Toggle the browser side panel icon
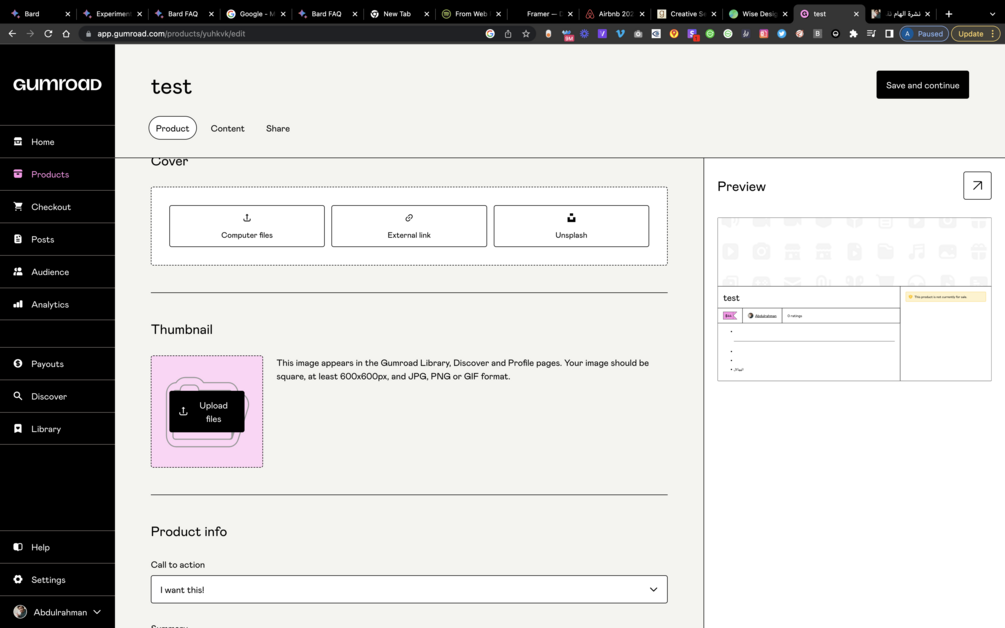1005x628 pixels. pos(889,33)
